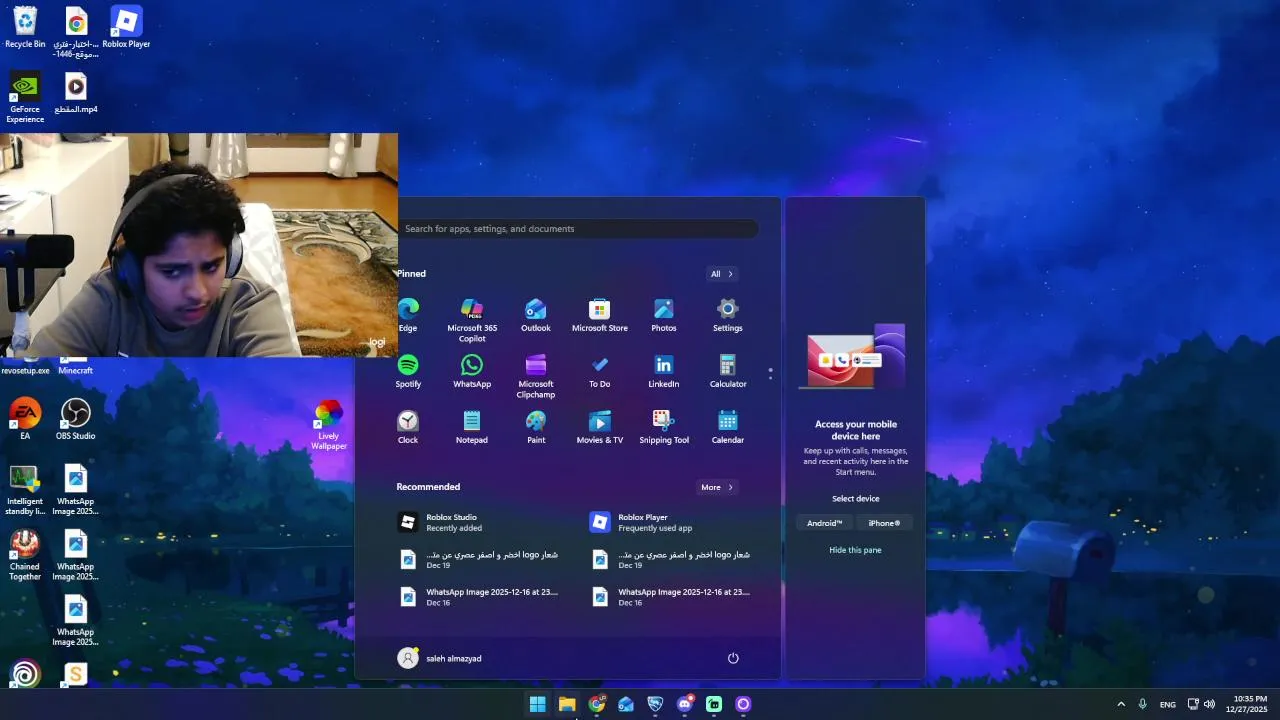Switch ENG input language indicator
Viewport: 1280px width, 720px height.
[x=1168, y=705]
